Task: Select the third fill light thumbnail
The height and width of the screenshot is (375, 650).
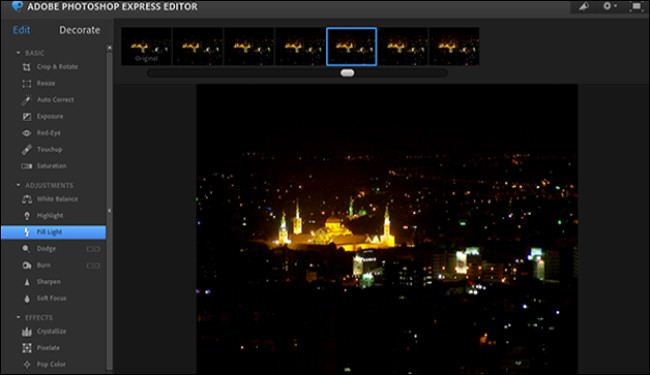Action: (x=249, y=46)
